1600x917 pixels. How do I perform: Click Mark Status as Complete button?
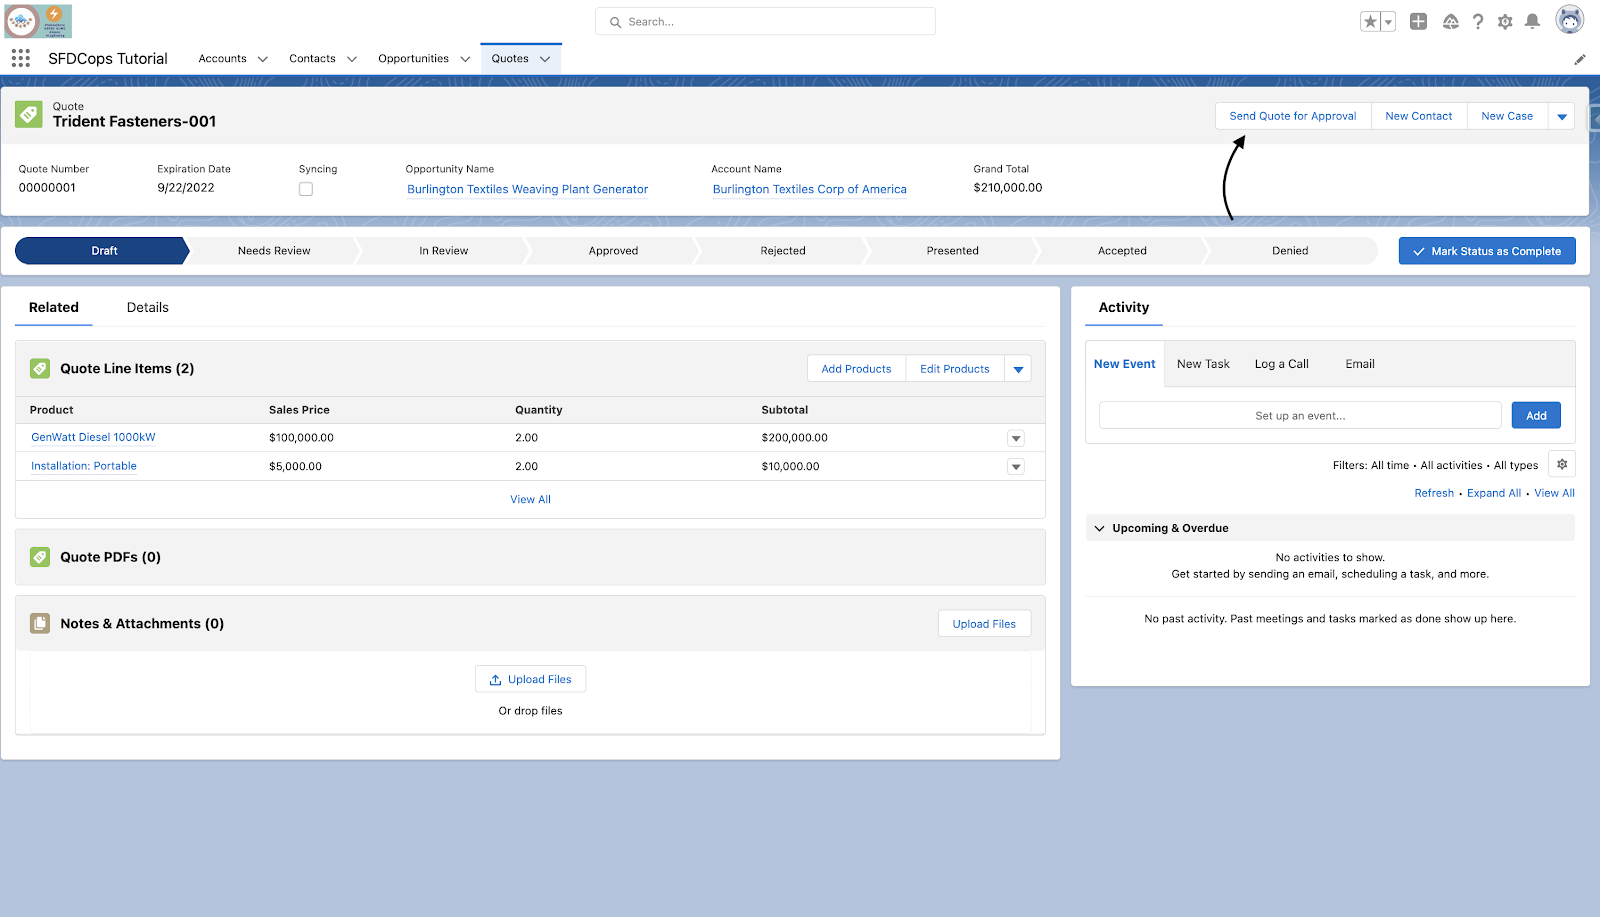[x=1487, y=251]
